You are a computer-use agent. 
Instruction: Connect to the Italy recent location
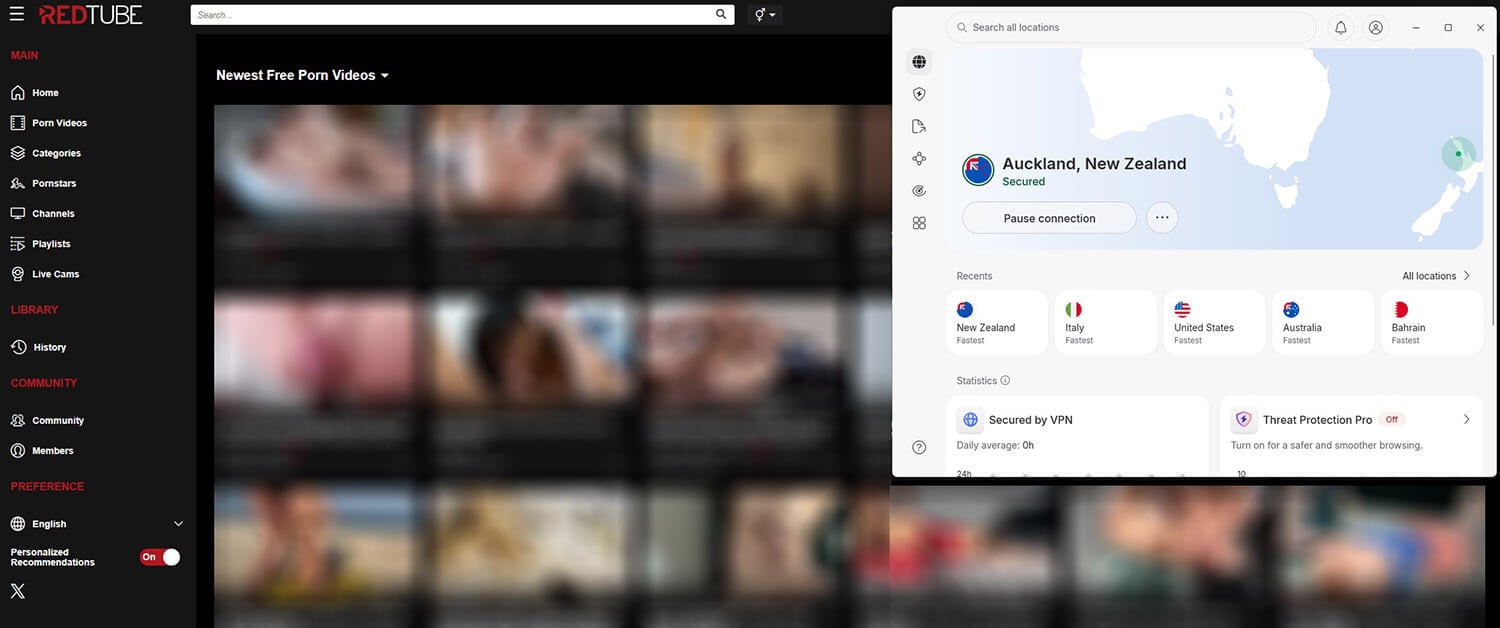[1105, 322]
